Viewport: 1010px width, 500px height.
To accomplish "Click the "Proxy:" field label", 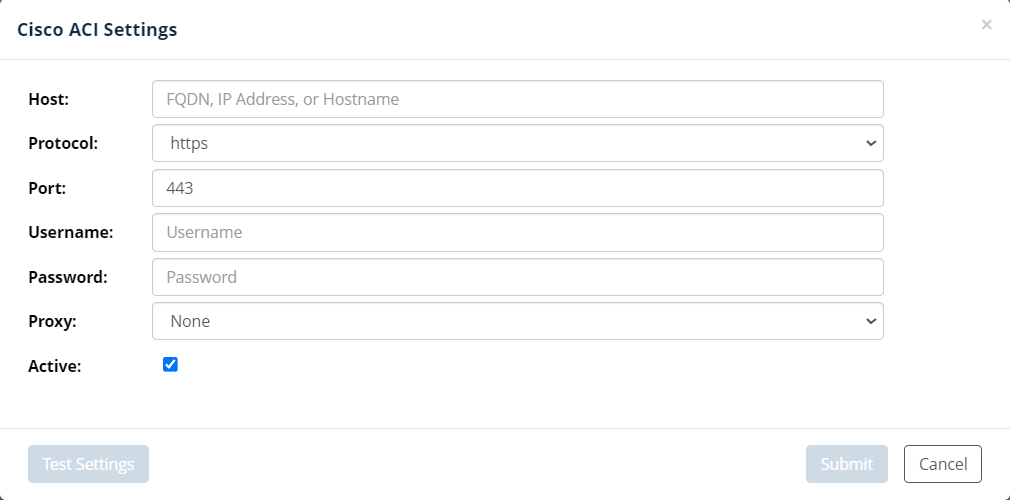I will click(x=52, y=321).
